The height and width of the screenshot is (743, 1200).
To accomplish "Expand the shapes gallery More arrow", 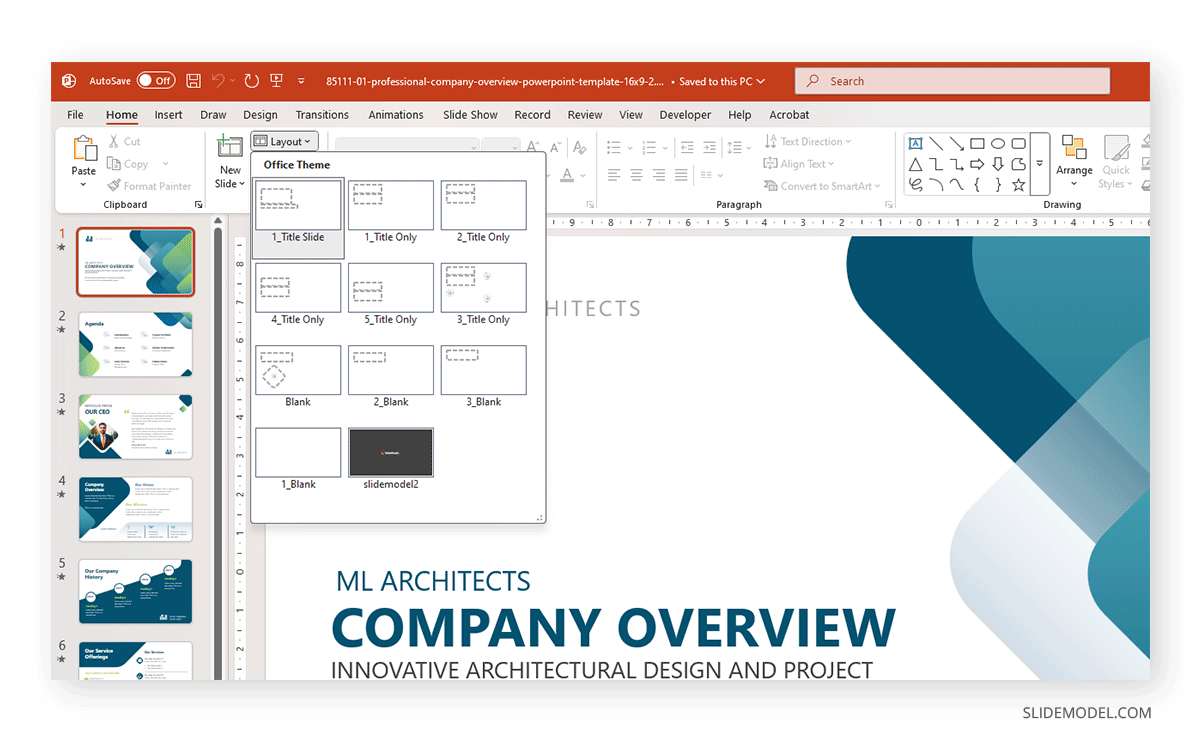I will (1040, 164).
